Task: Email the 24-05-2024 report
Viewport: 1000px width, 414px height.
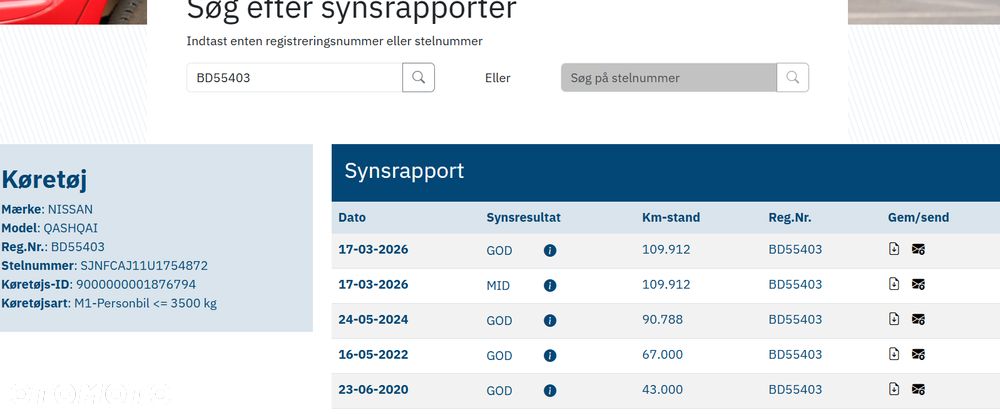Action: (918, 319)
